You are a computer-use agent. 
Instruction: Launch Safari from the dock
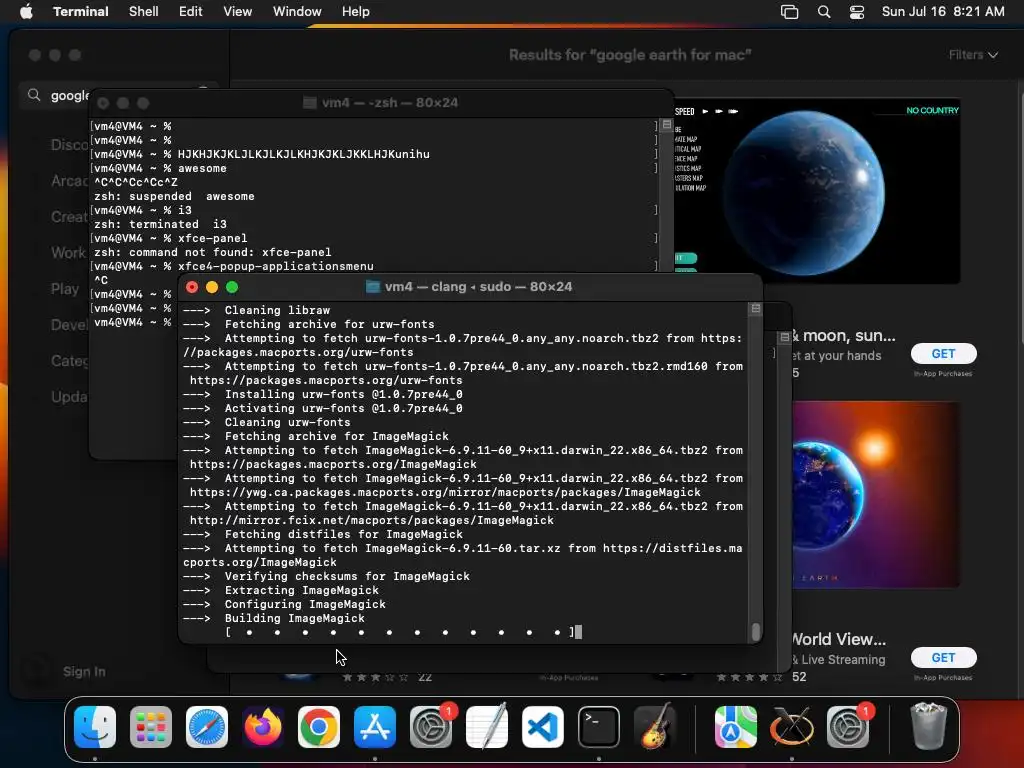pos(207,727)
